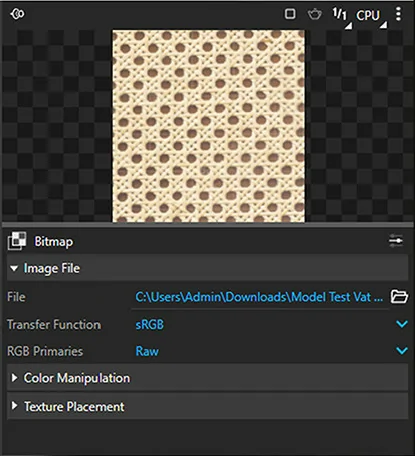The height and width of the screenshot is (456, 415).
Task: Click the cane texture preview thumbnail
Action: tap(208, 126)
